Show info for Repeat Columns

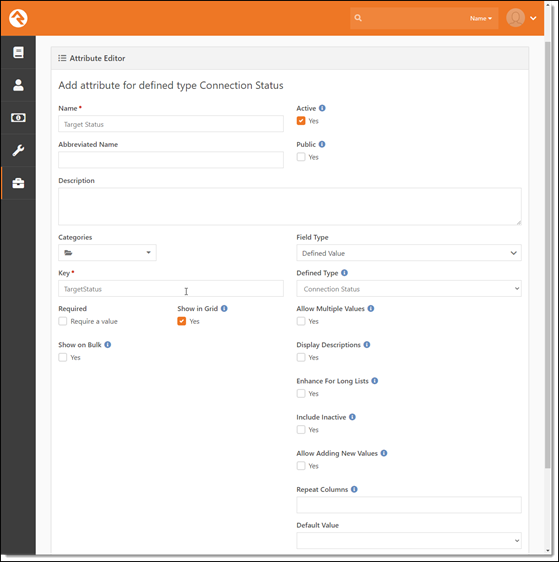click(354, 489)
